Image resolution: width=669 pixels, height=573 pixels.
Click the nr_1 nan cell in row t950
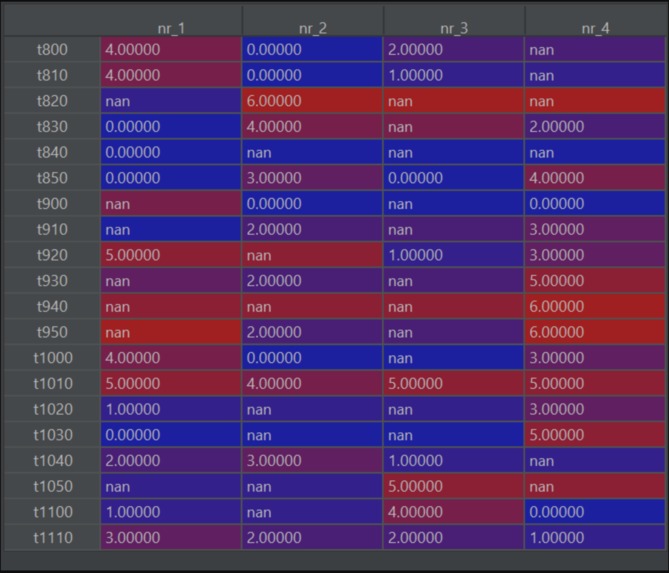tap(171, 332)
